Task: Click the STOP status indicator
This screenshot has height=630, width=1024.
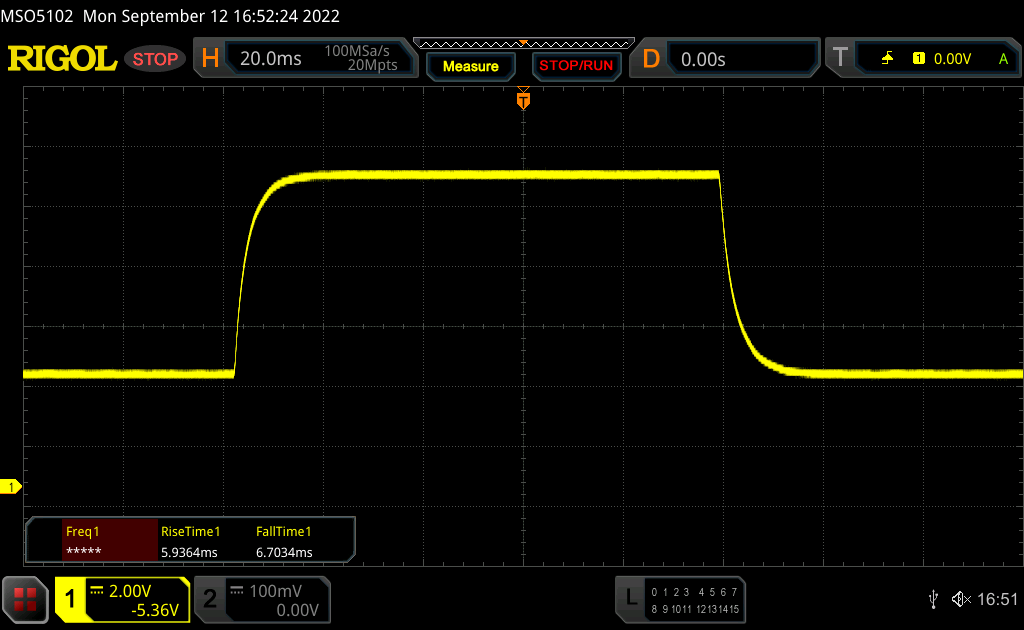Action: (155, 59)
